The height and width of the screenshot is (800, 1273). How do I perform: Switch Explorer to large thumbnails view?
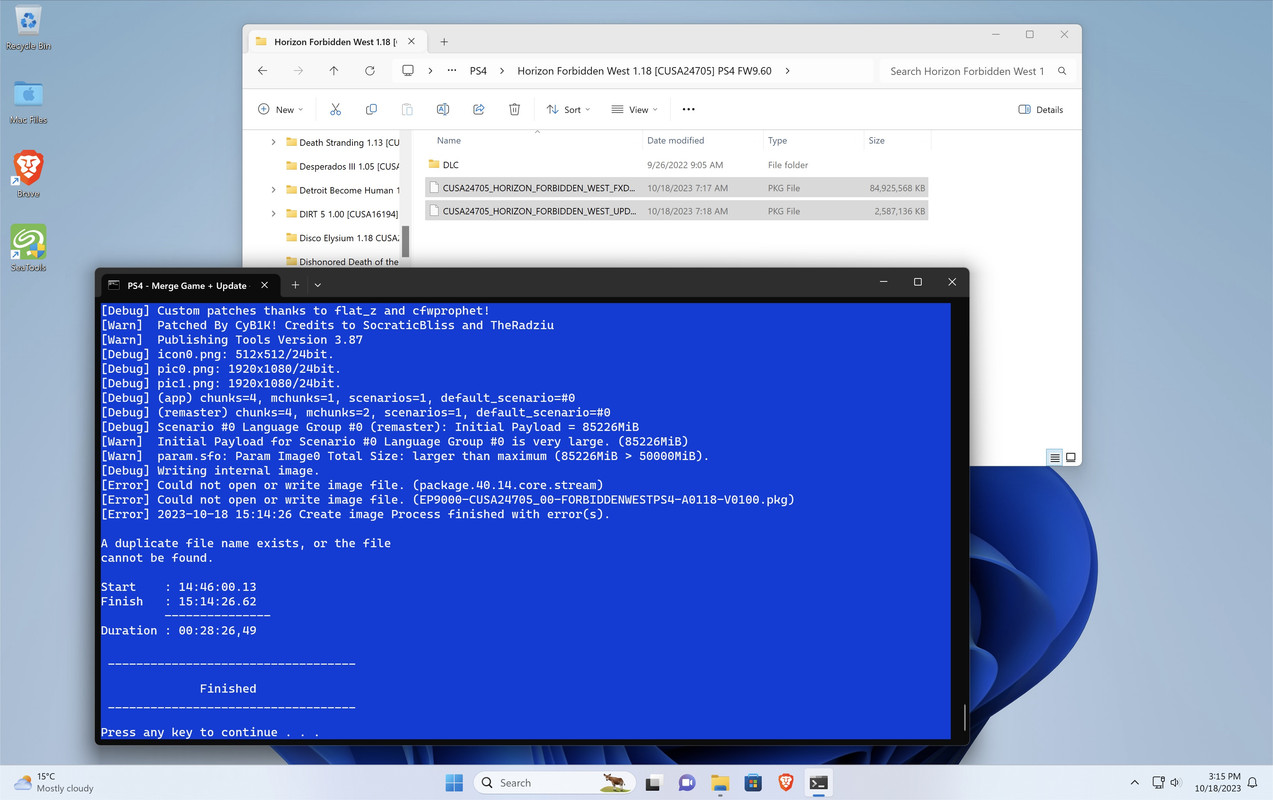pos(1070,457)
